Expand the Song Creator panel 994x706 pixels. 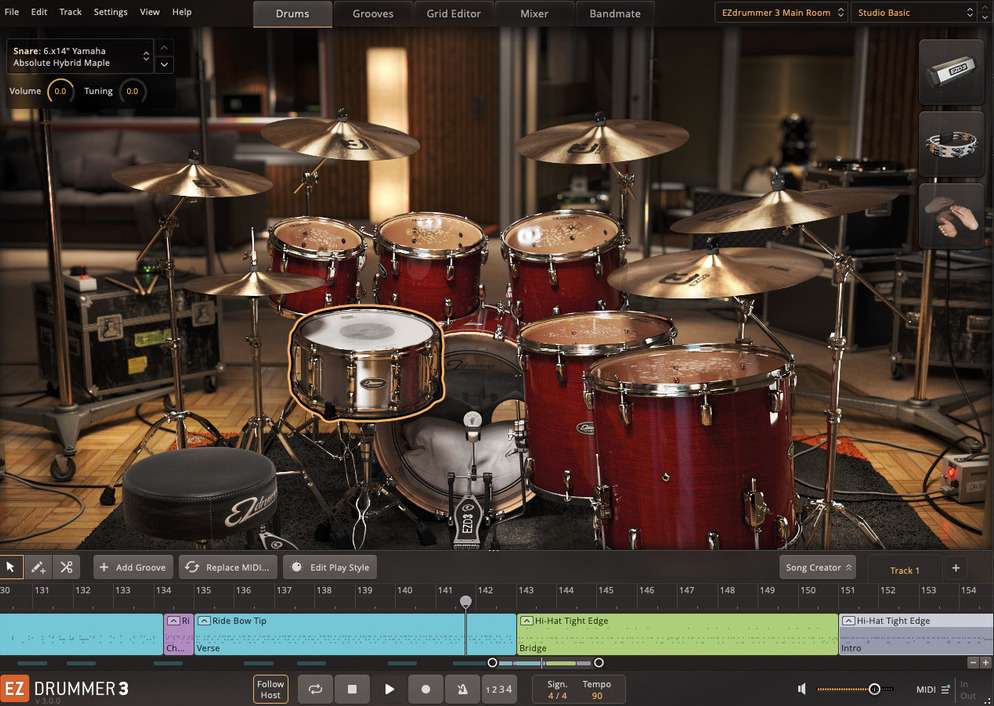click(817, 566)
